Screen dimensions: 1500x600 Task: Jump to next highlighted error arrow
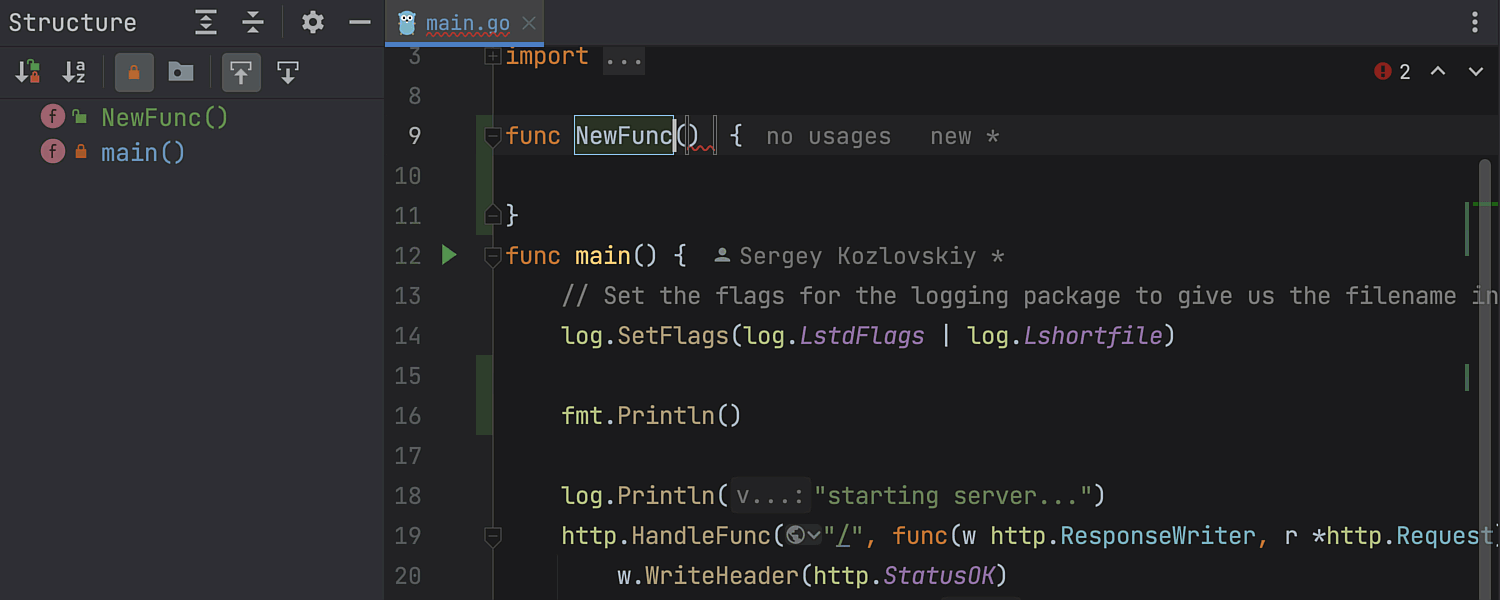click(x=1475, y=71)
